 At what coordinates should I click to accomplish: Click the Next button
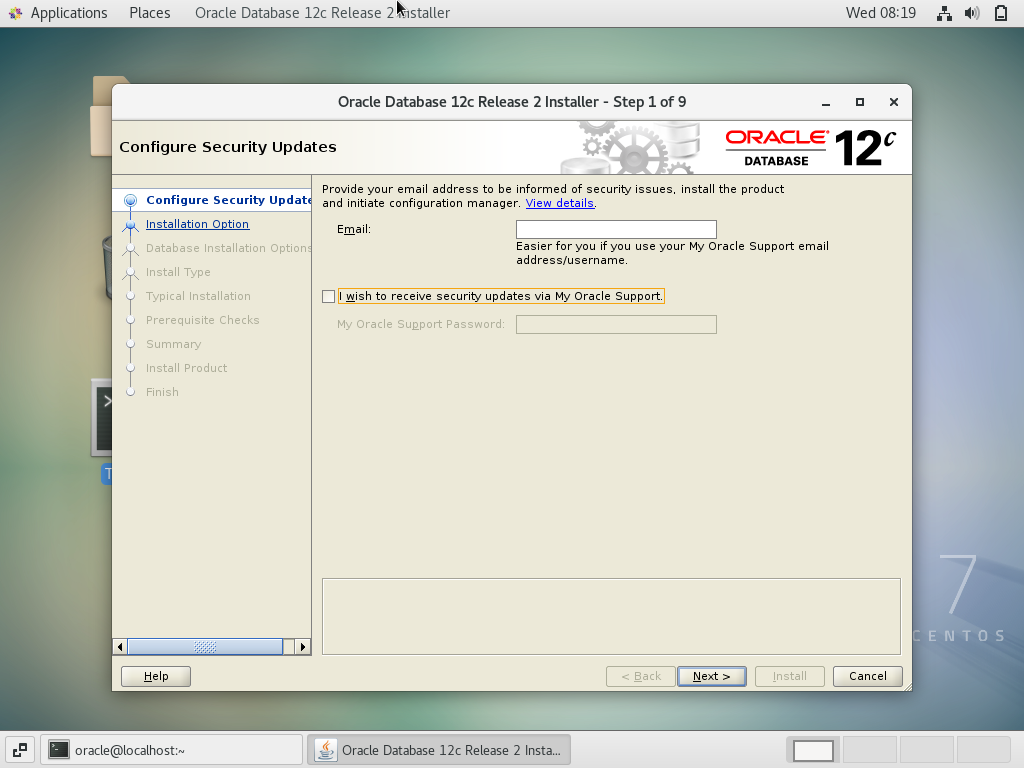[x=712, y=676]
